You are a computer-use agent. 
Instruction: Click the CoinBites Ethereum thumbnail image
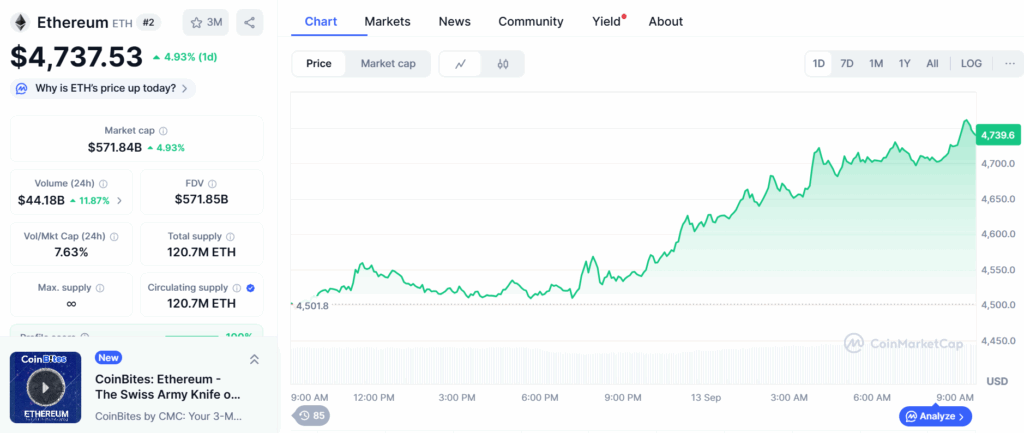pos(45,387)
